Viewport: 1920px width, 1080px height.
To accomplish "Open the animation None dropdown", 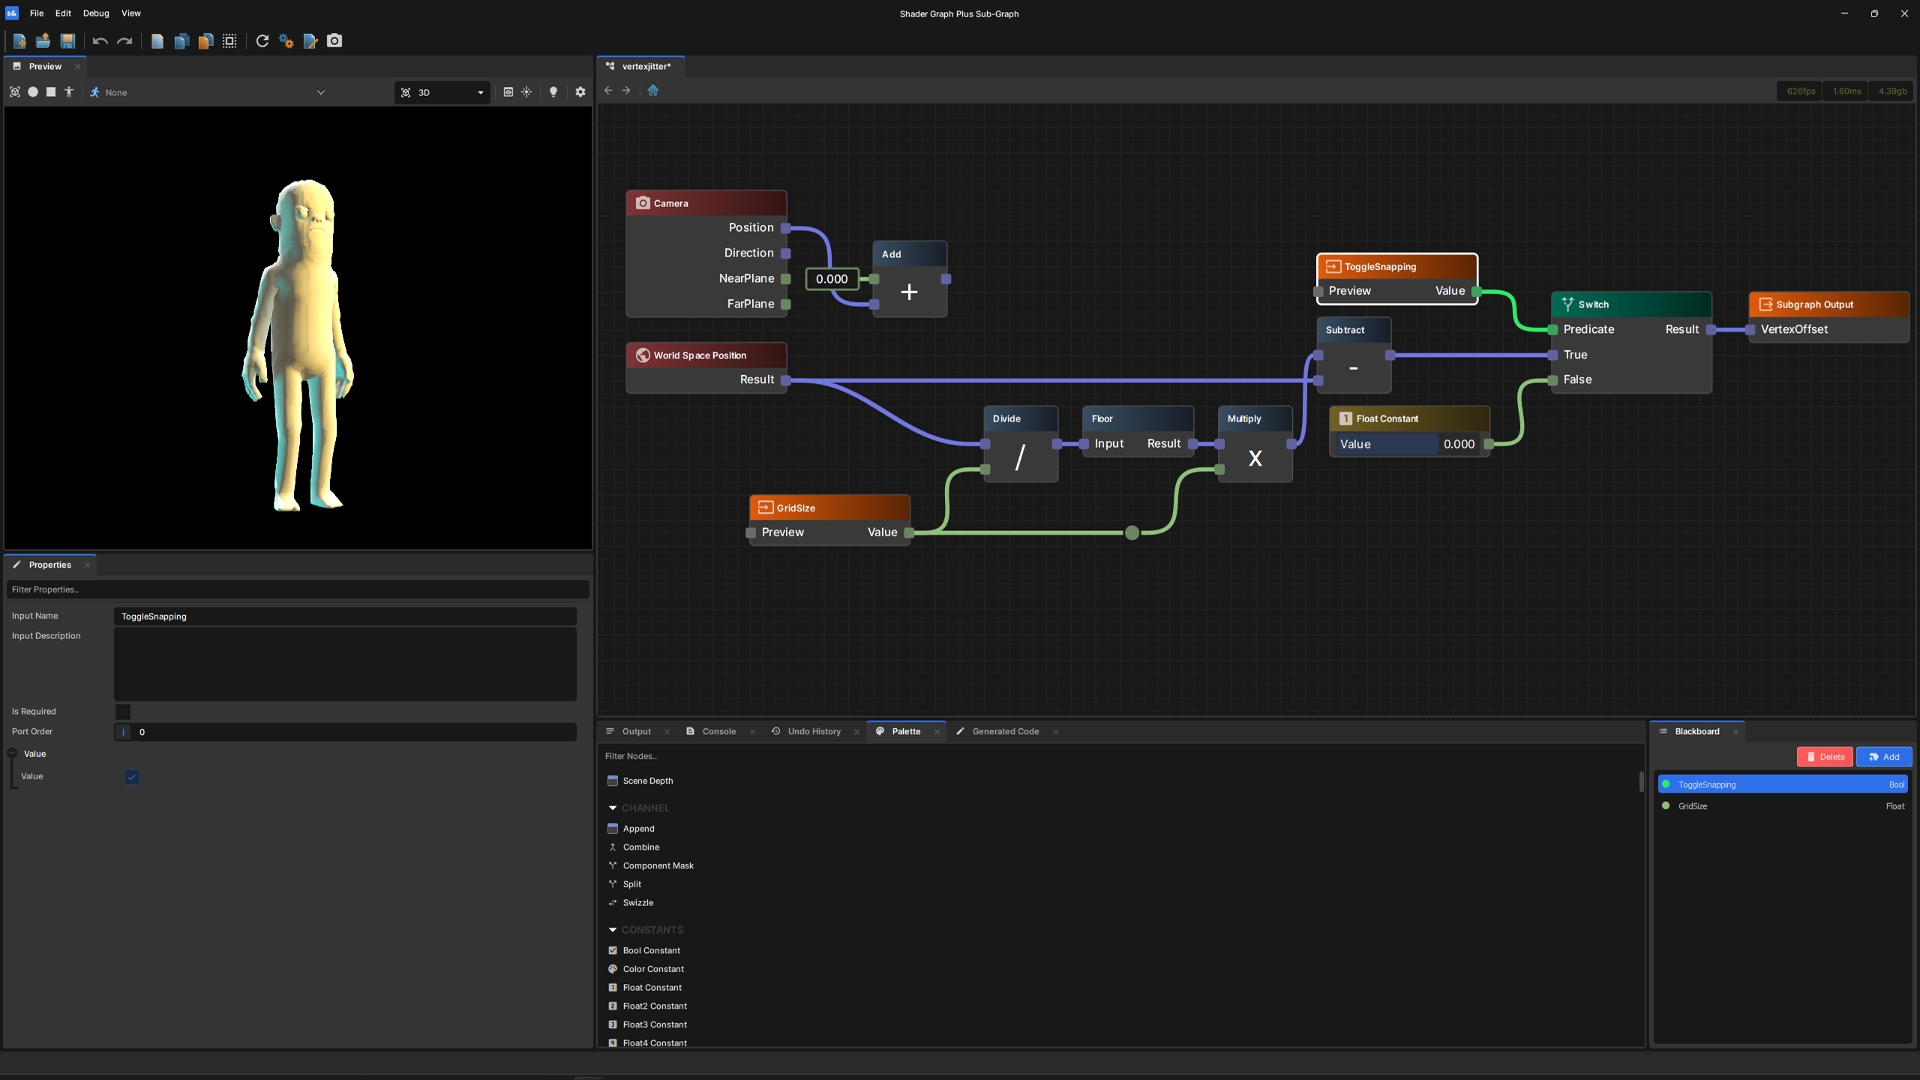I will [x=207, y=92].
